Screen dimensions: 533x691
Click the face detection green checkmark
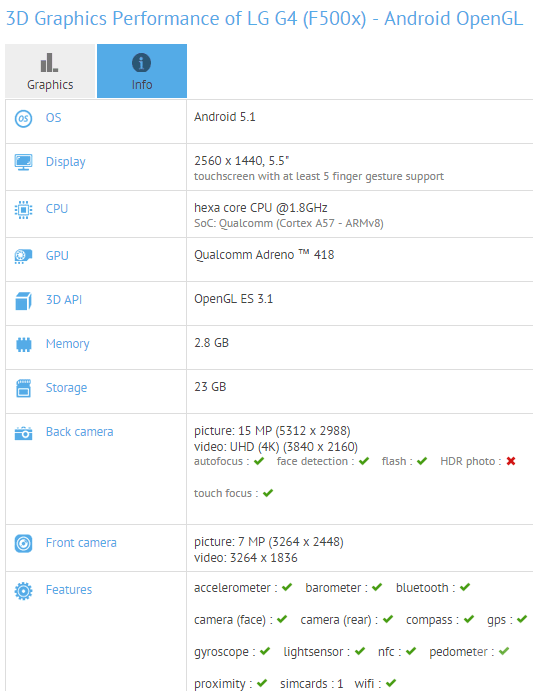pos(364,461)
